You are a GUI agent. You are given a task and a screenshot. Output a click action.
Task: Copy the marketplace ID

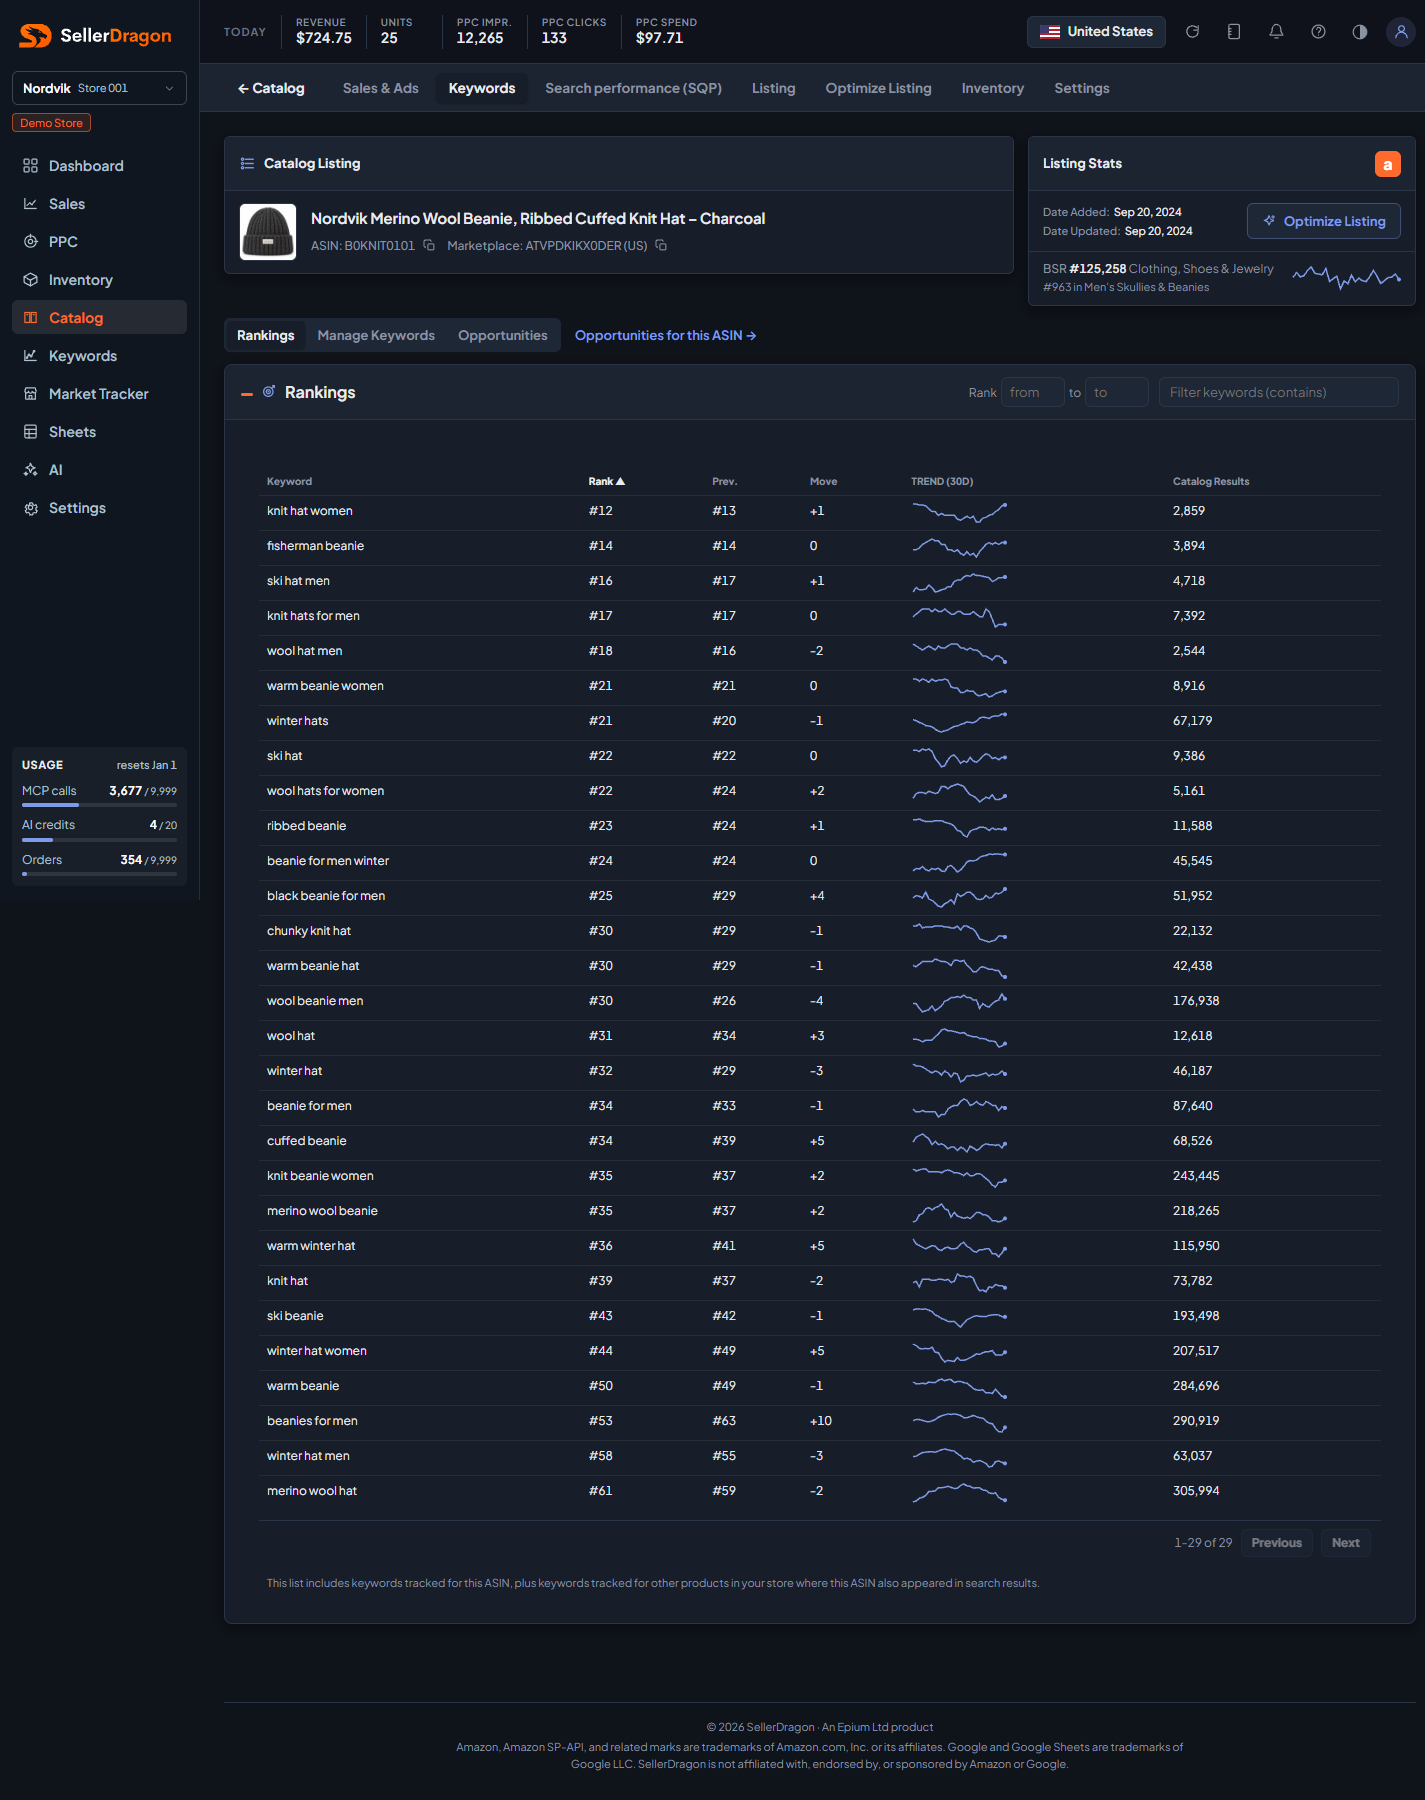point(661,245)
